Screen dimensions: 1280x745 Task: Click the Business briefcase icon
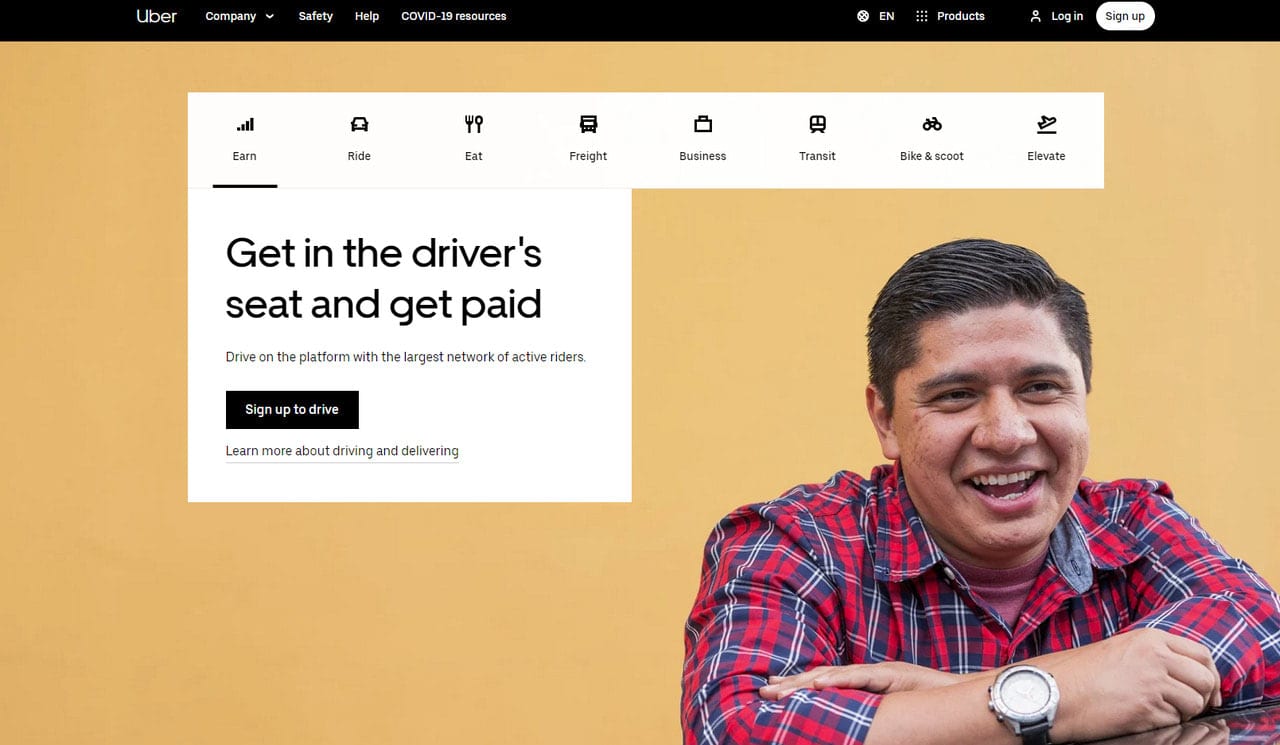point(703,124)
